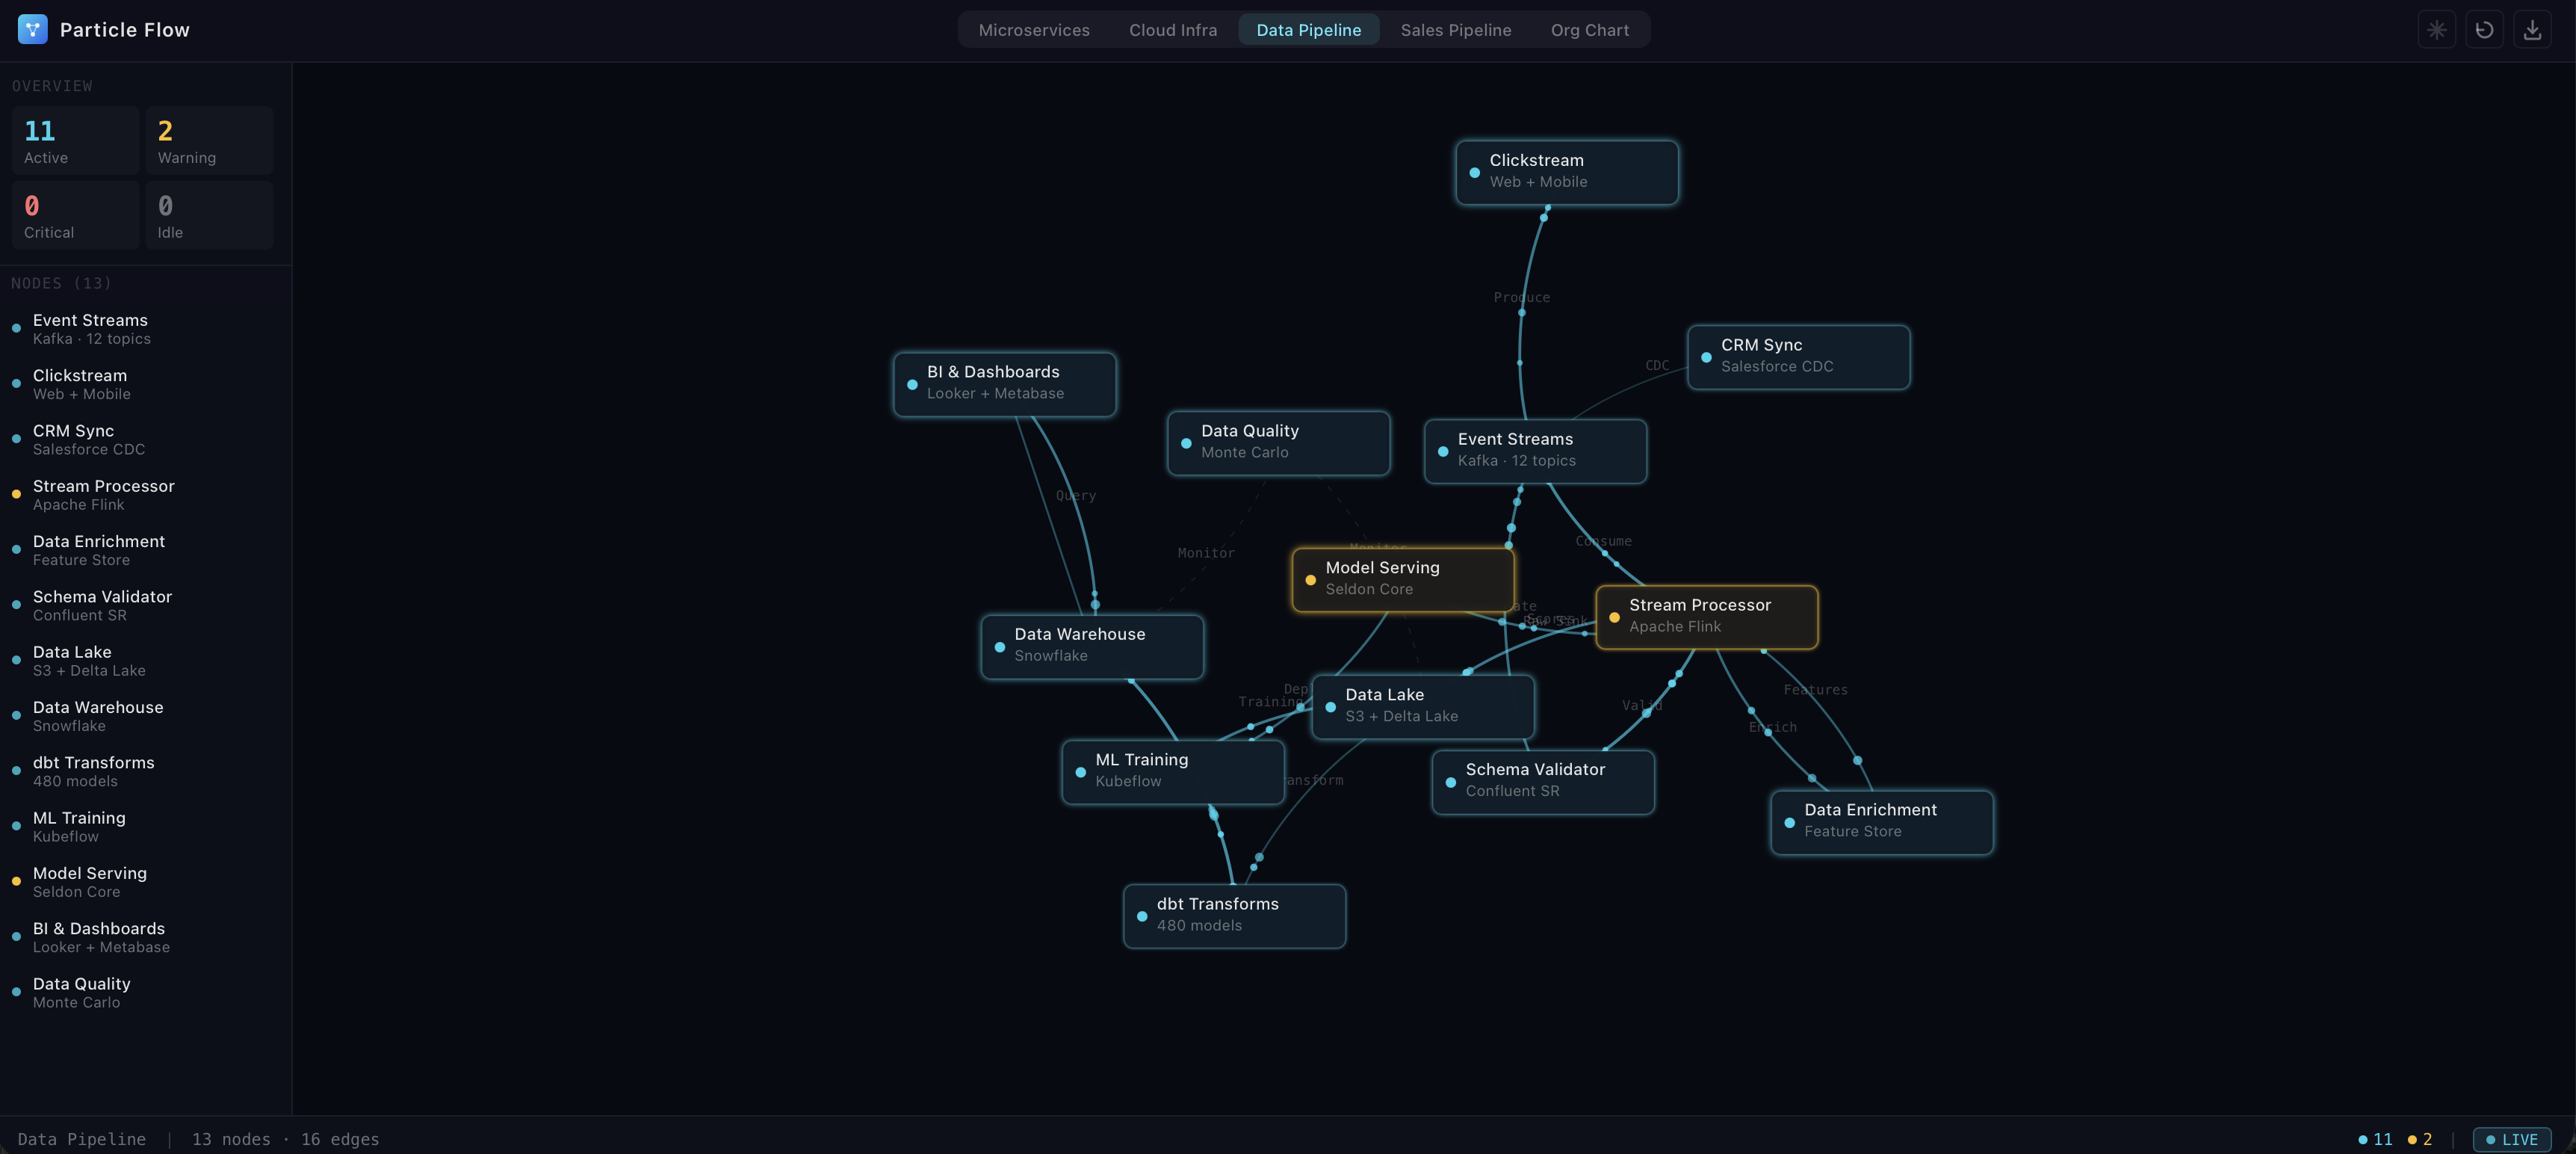Click the export download icon in toolbar

point(2533,29)
